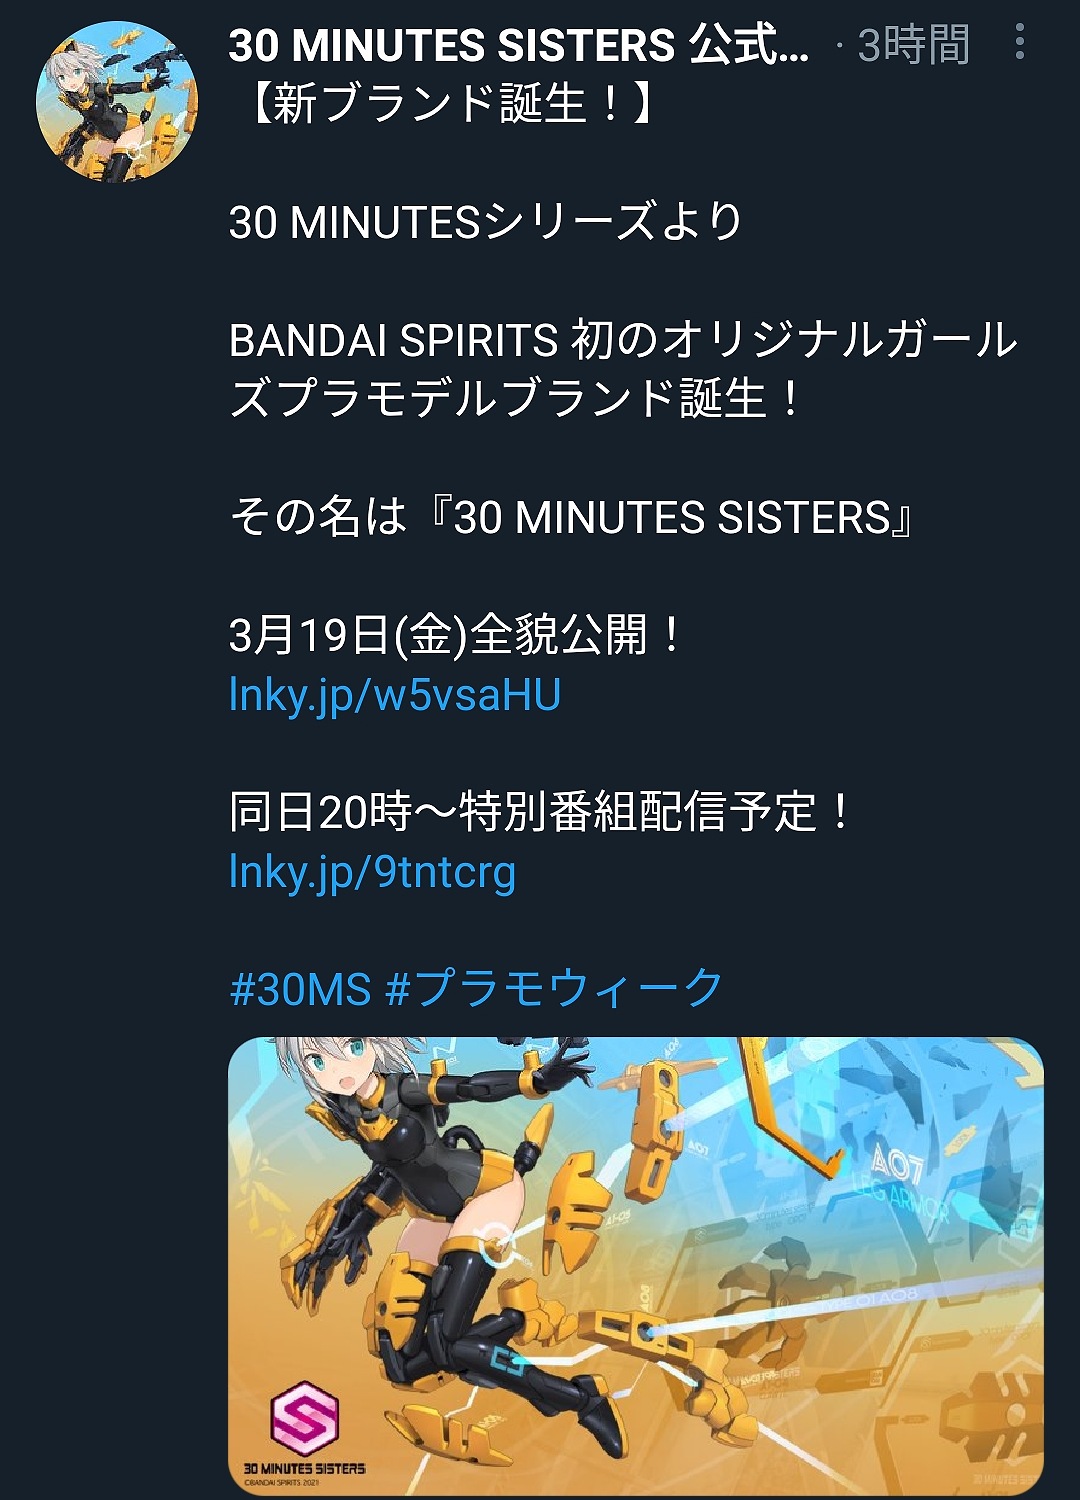Tap the BANDAI SPIRITS 初のオリジナル paragraph

623,369
